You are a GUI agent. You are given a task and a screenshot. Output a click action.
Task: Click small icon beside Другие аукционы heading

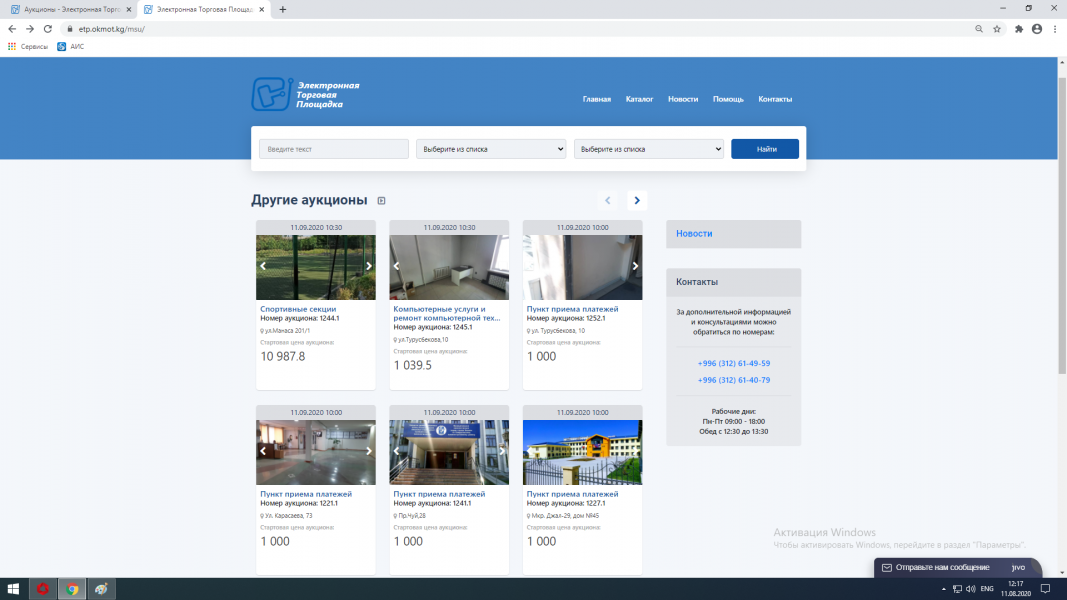click(381, 201)
